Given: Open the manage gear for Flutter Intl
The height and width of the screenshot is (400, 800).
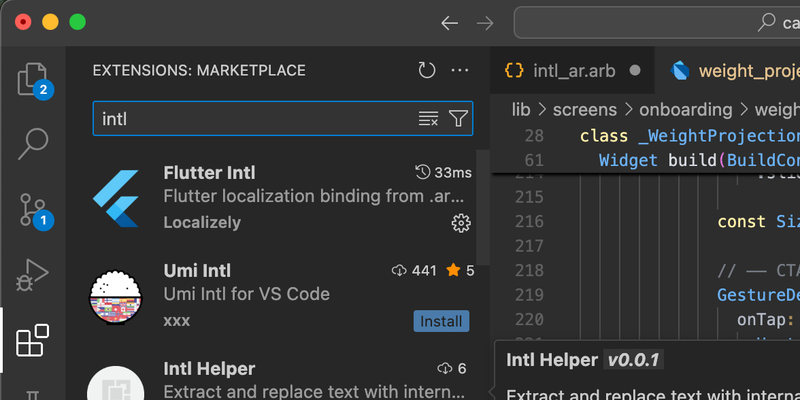Looking at the screenshot, I should tap(461, 223).
